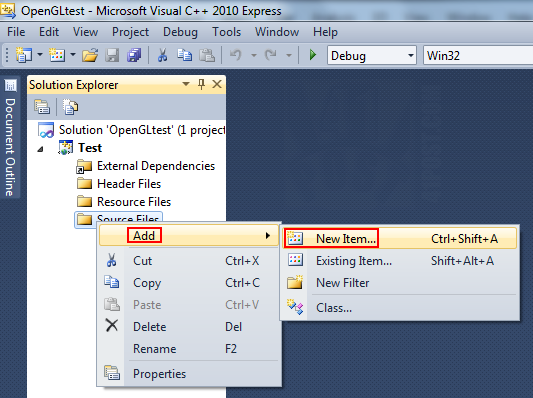The height and width of the screenshot is (398, 533).
Task: Click the Add New Item toolbar icon
Action: (57, 55)
